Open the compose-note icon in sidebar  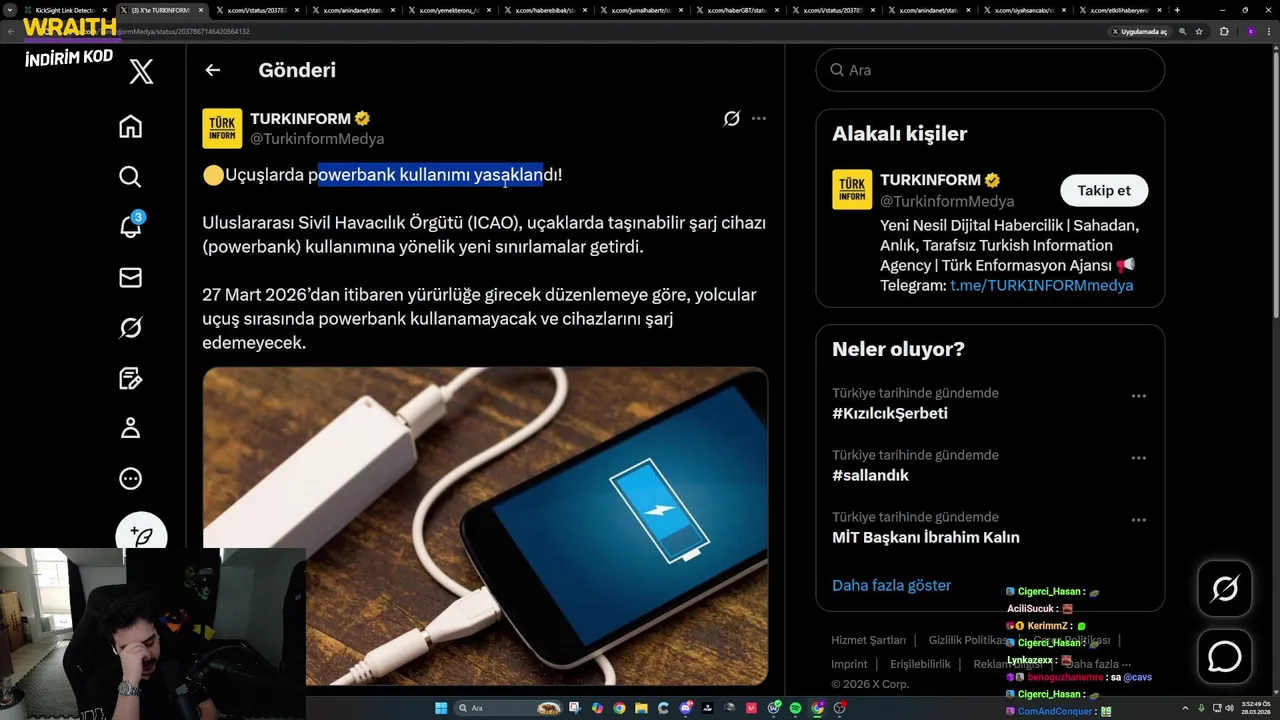click(130, 378)
